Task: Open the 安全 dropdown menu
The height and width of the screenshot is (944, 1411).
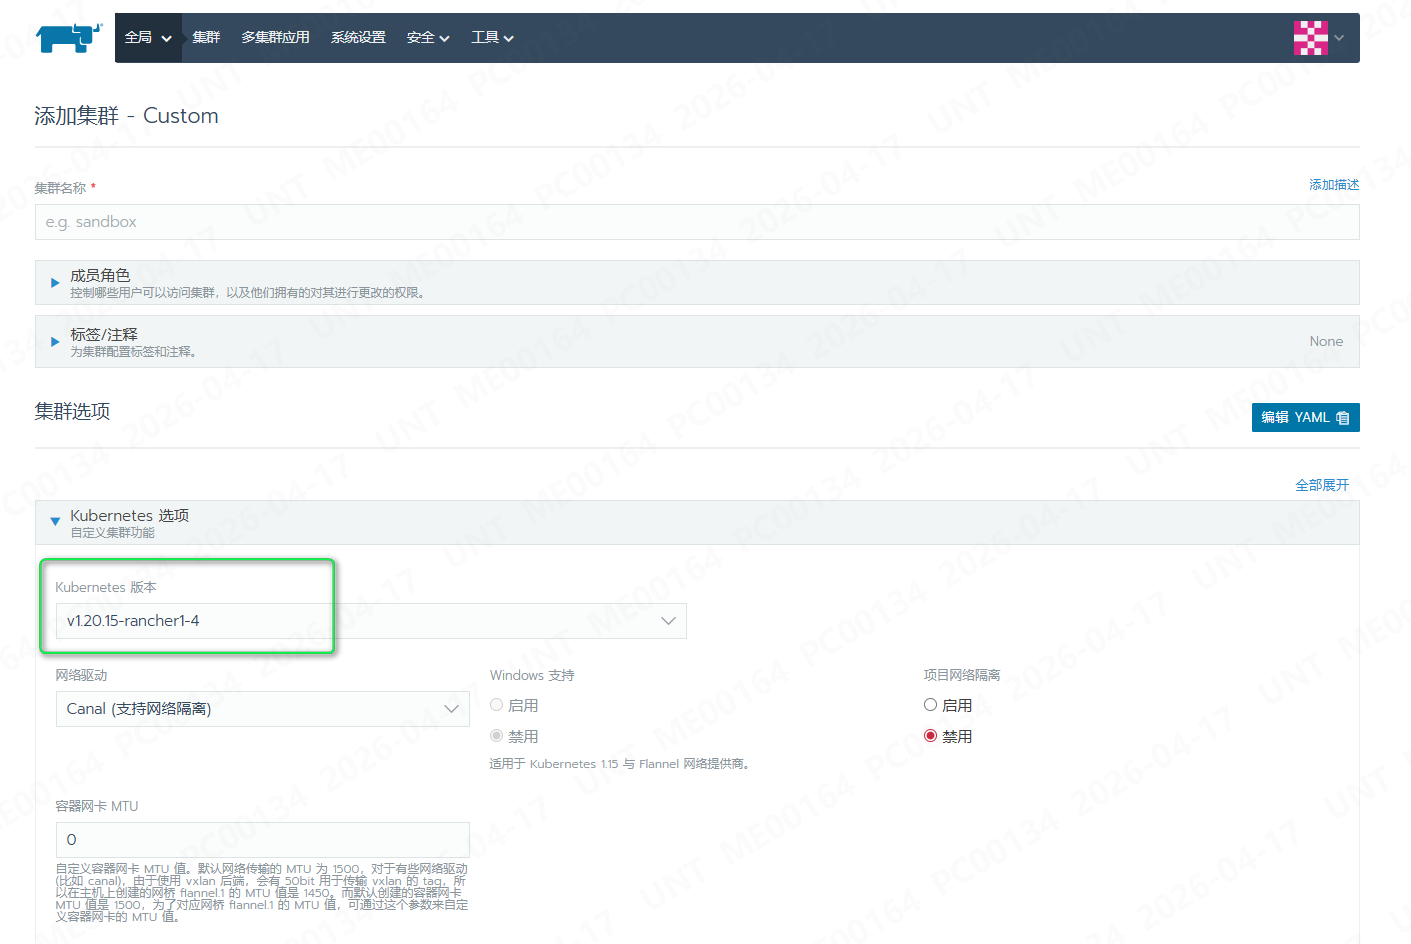Action: (427, 38)
